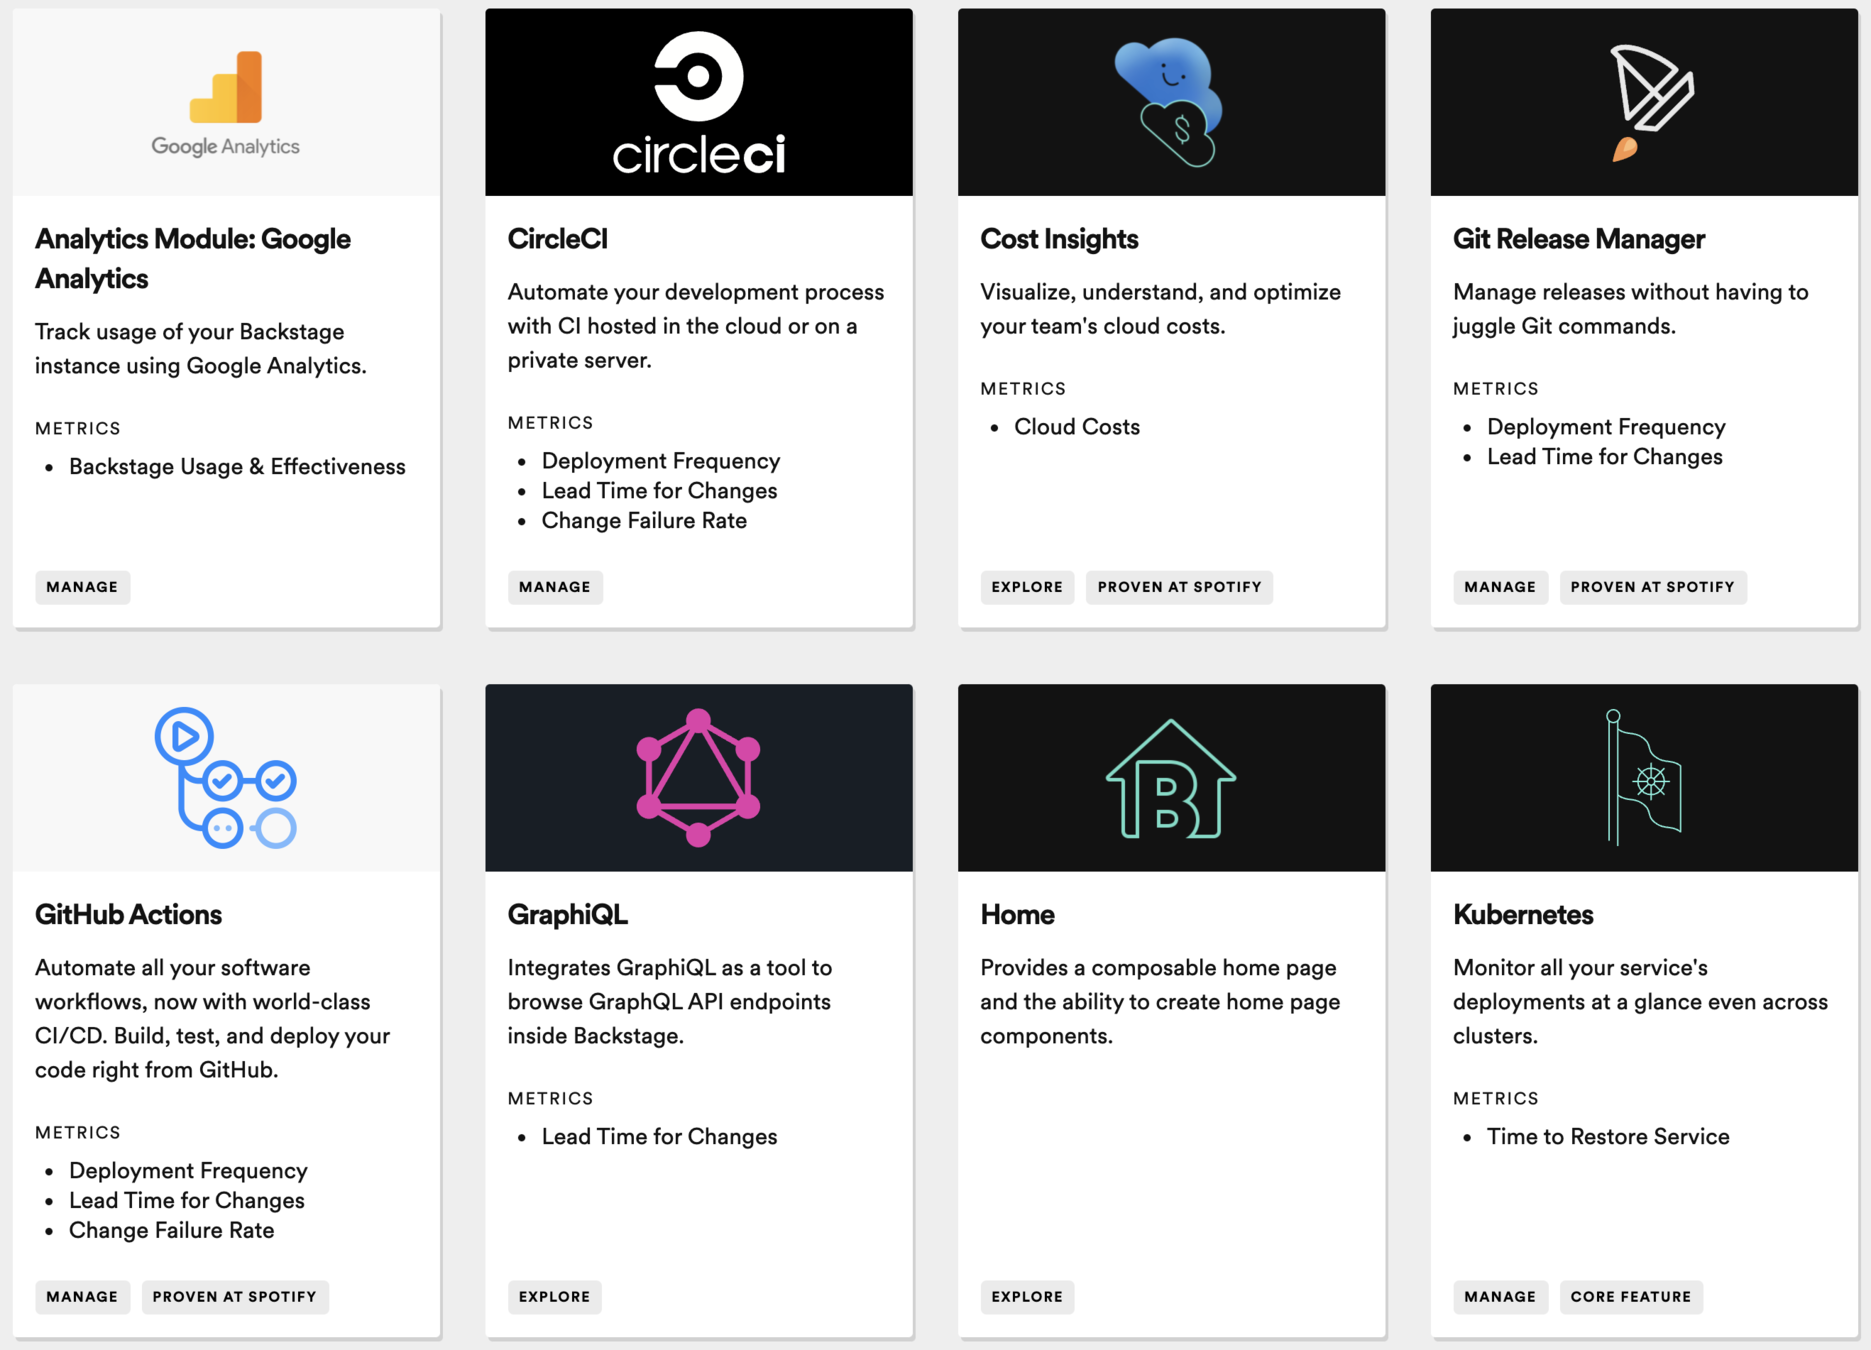Screen dimensions: 1871x1350
Task: Click the Kubernetes flag icon
Action: point(1645,778)
